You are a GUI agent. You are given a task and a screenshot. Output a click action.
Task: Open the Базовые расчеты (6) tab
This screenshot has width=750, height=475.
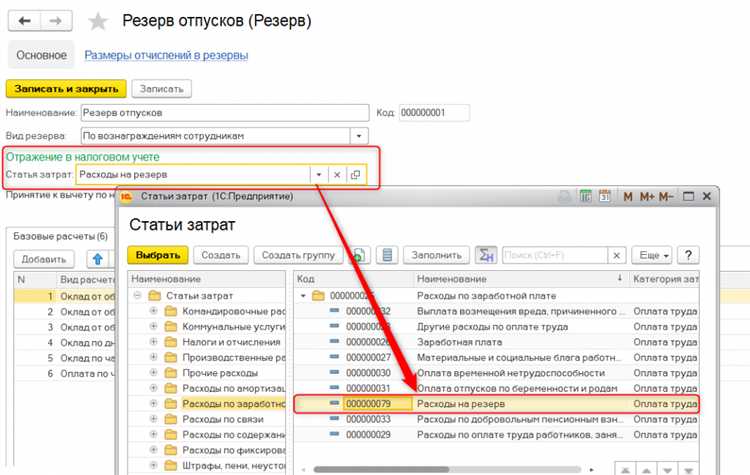tap(60, 236)
